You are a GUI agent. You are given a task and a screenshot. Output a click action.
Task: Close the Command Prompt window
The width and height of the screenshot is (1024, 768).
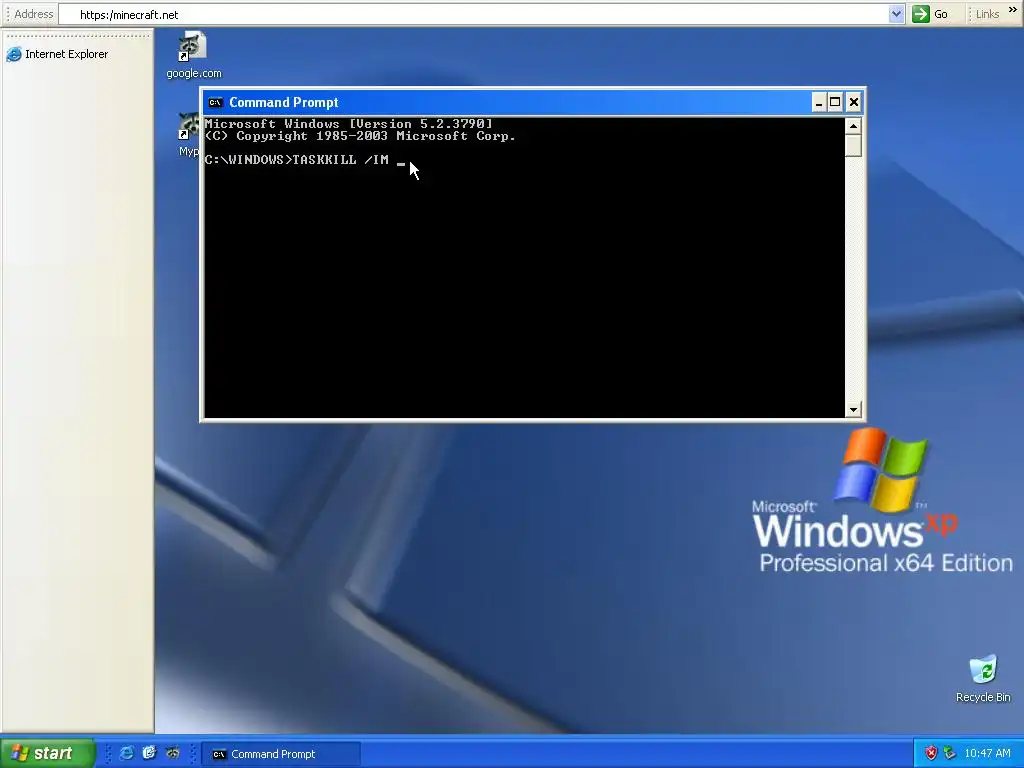pyautogui.click(x=854, y=103)
